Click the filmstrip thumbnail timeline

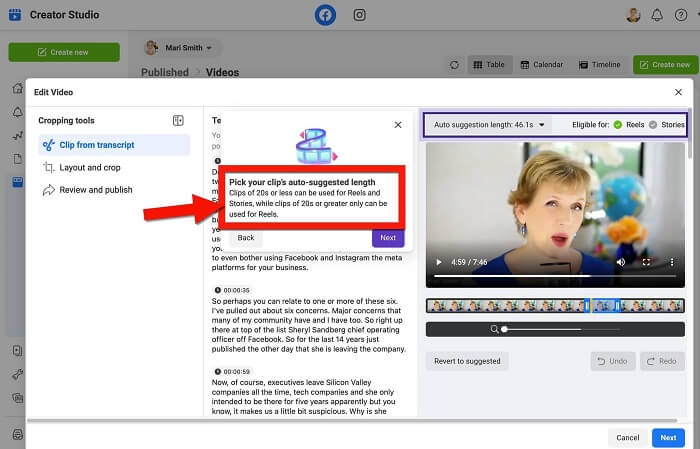555,306
